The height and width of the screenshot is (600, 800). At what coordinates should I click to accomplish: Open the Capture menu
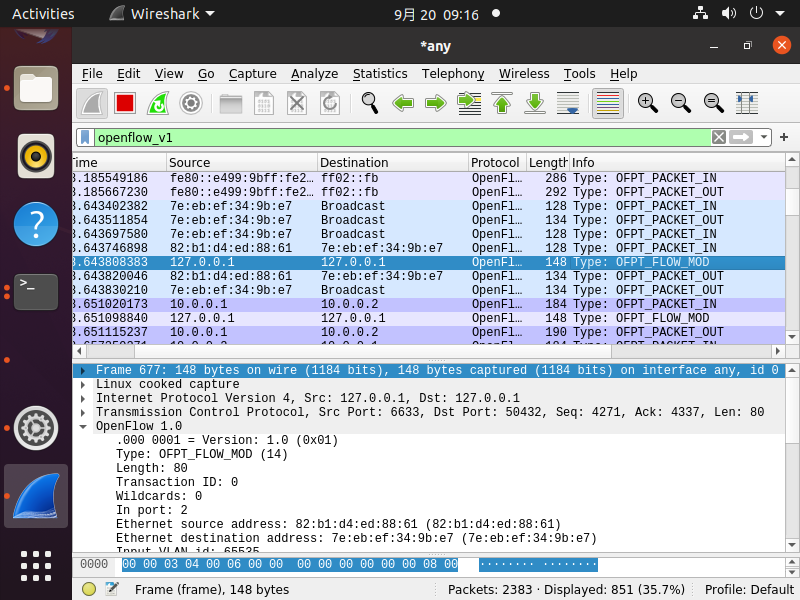(x=253, y=74)
